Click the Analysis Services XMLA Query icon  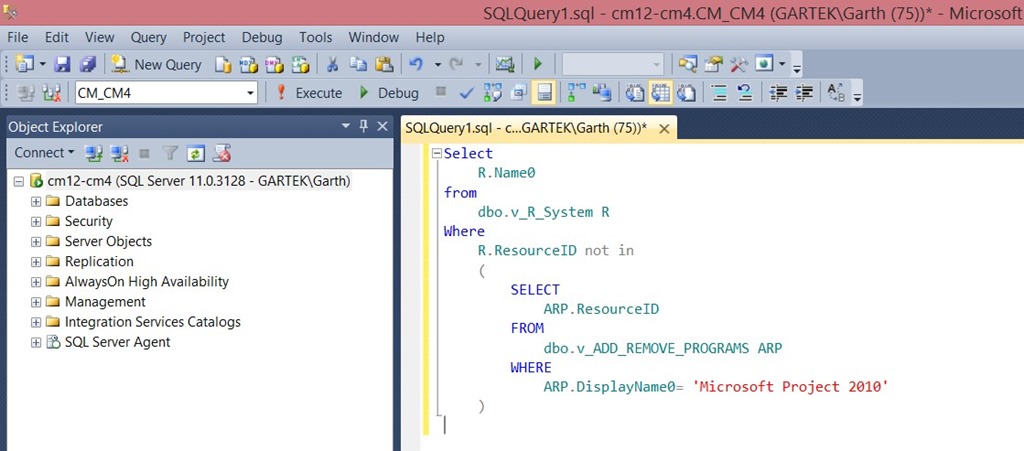pyautogui.click(x=300, y=64)
